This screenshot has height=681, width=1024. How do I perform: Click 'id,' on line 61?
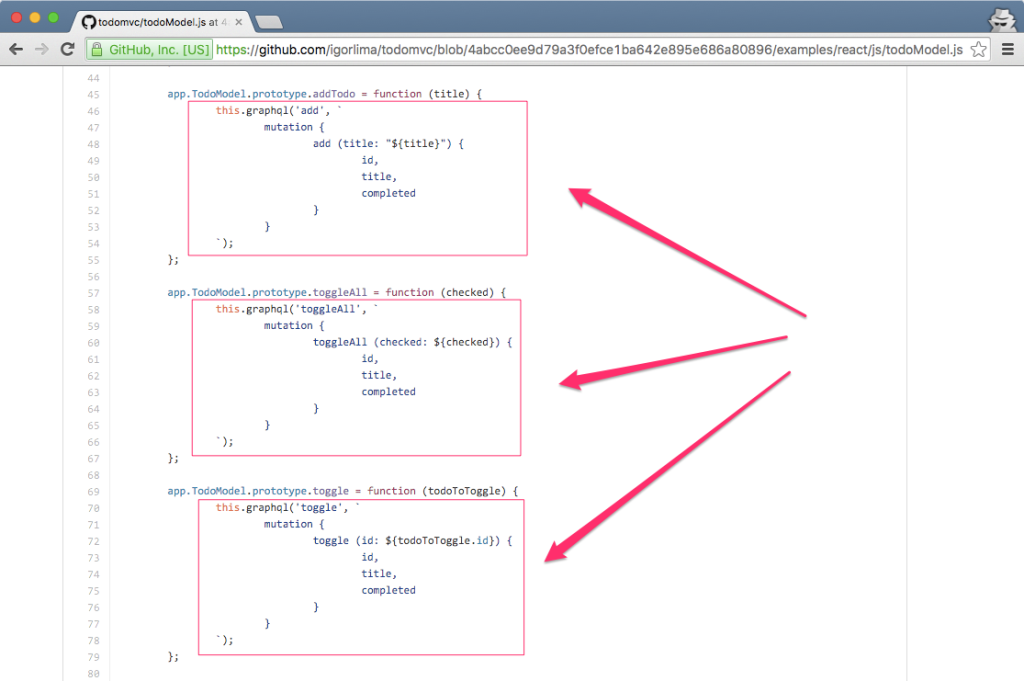pos(370,359)
